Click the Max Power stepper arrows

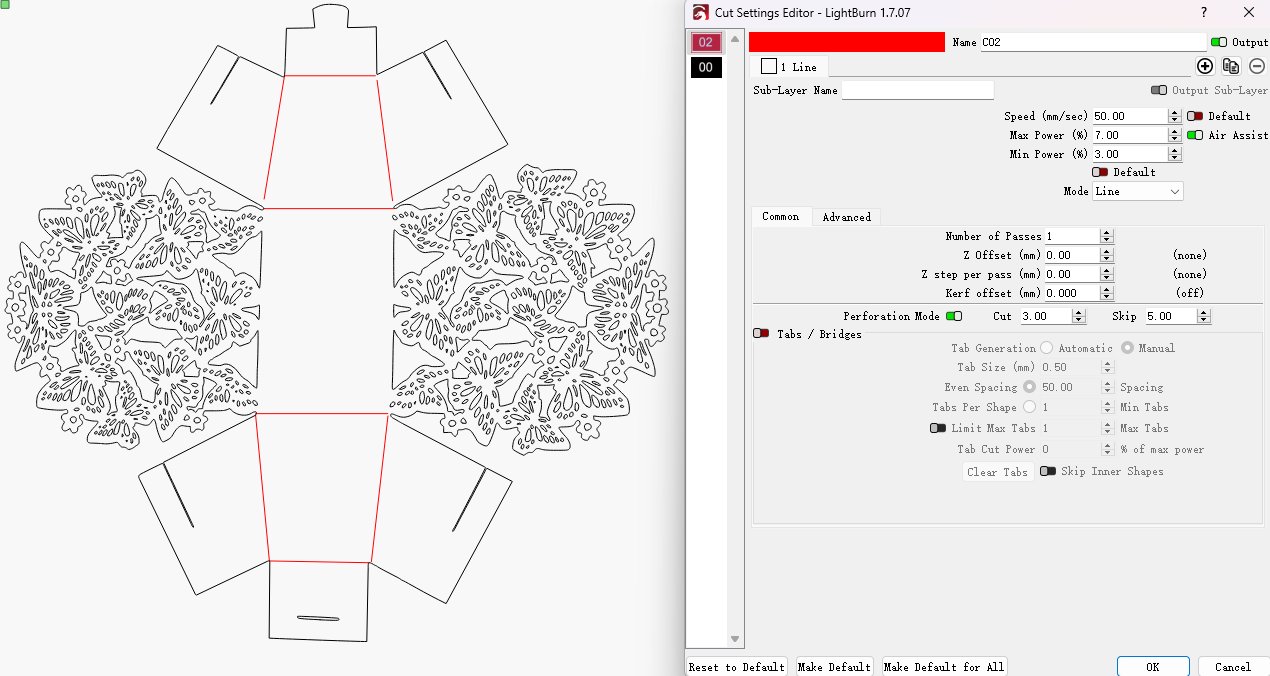1175,135
